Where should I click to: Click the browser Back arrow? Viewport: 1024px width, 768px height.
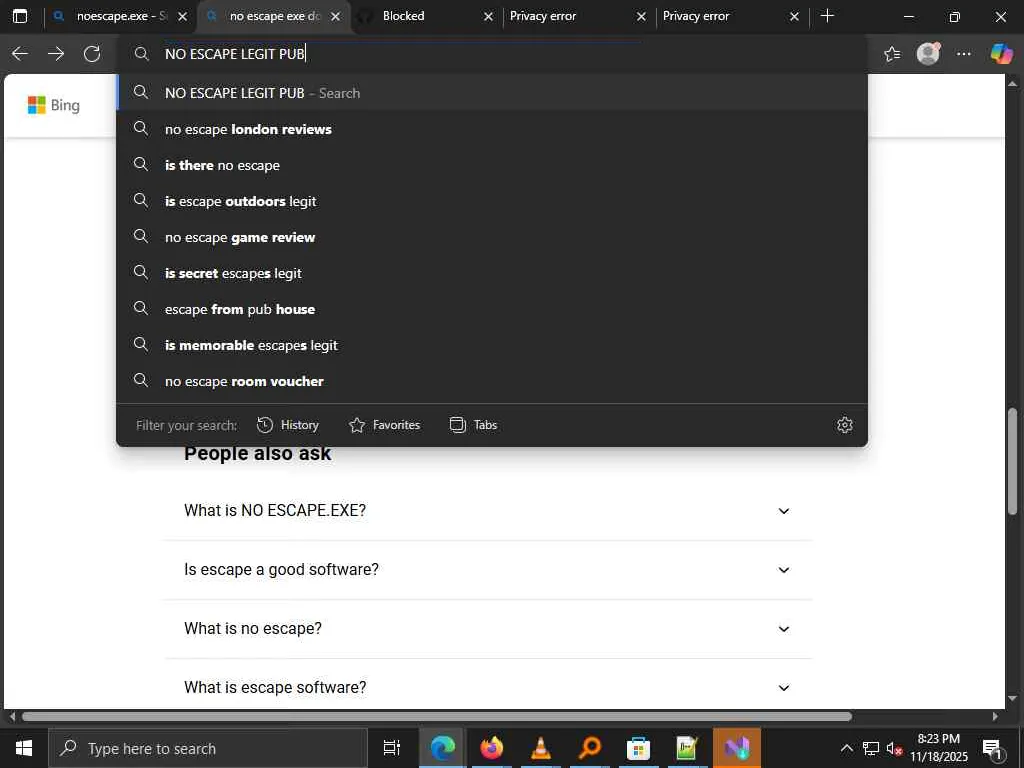pos(20,54)
